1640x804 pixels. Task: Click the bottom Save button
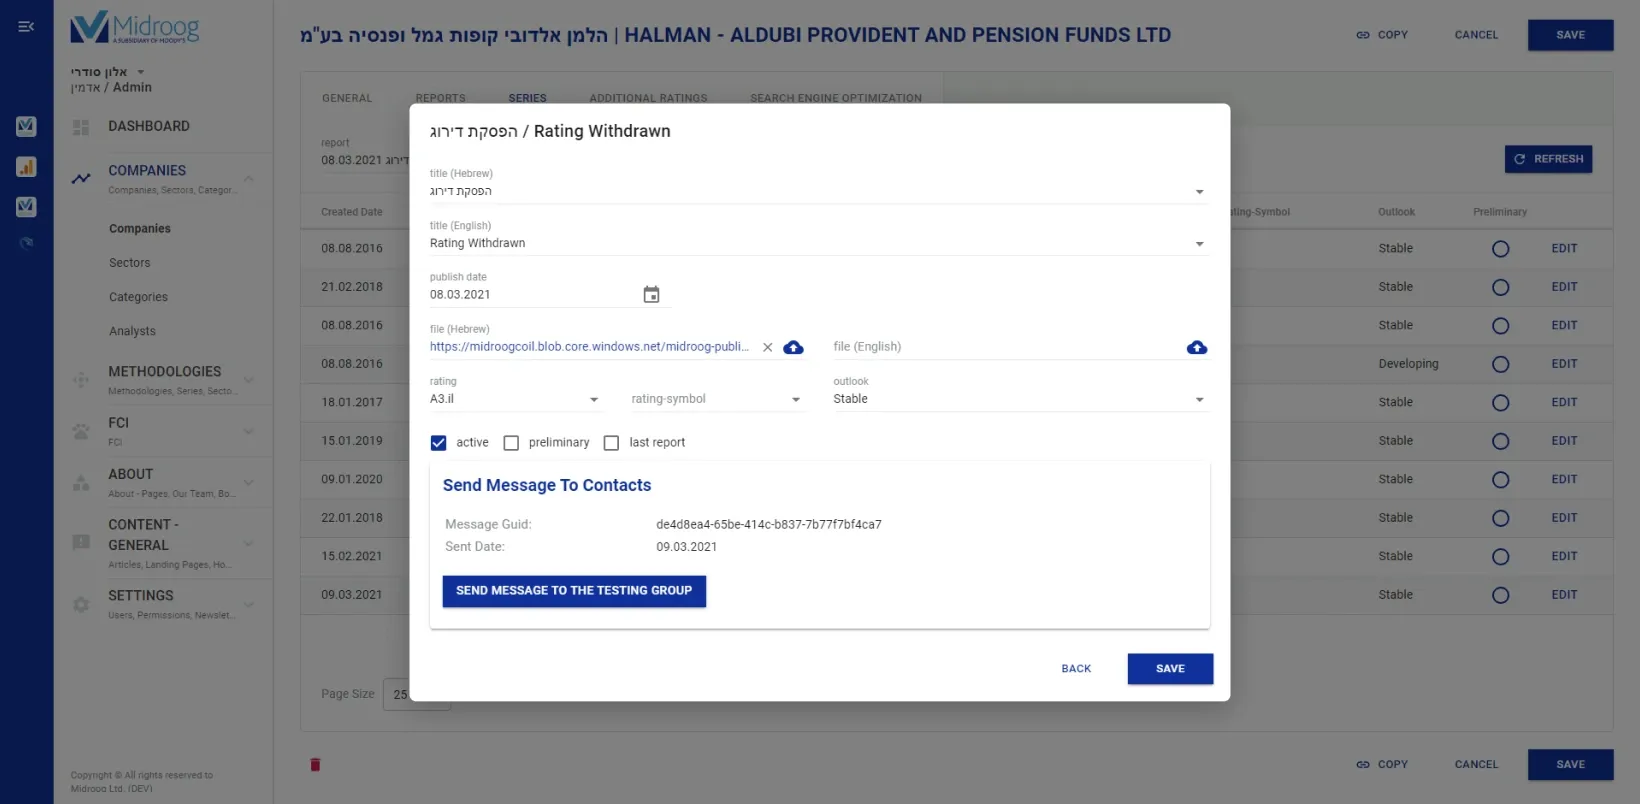click(x=1570, y=765)
